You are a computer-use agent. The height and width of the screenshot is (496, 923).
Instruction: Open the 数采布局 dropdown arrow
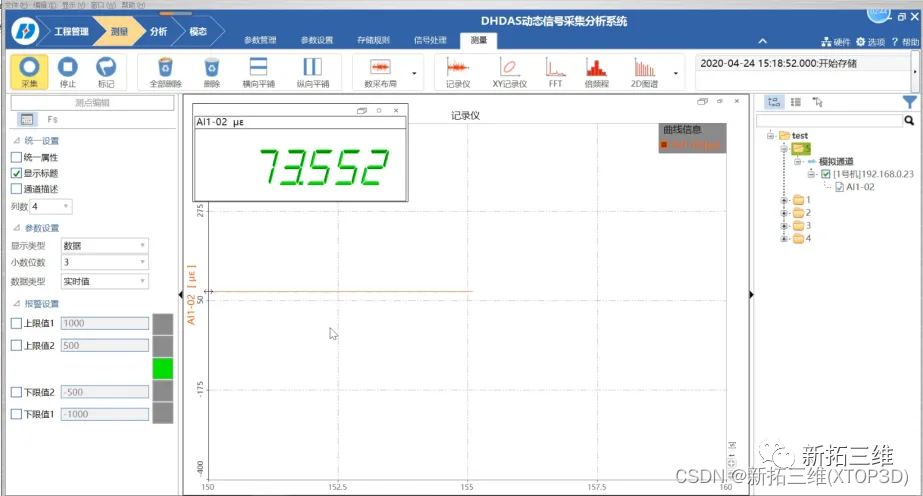414,73
